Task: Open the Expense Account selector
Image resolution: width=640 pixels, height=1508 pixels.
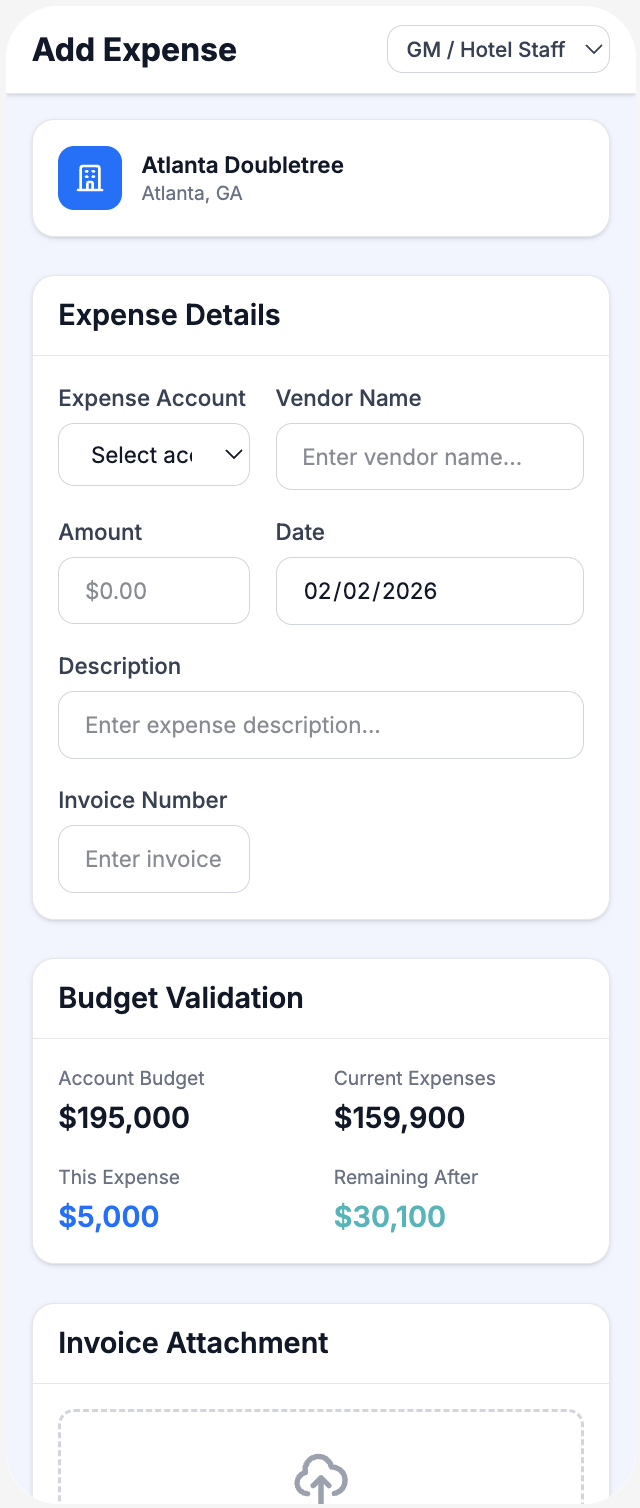Action: (153, 454)
